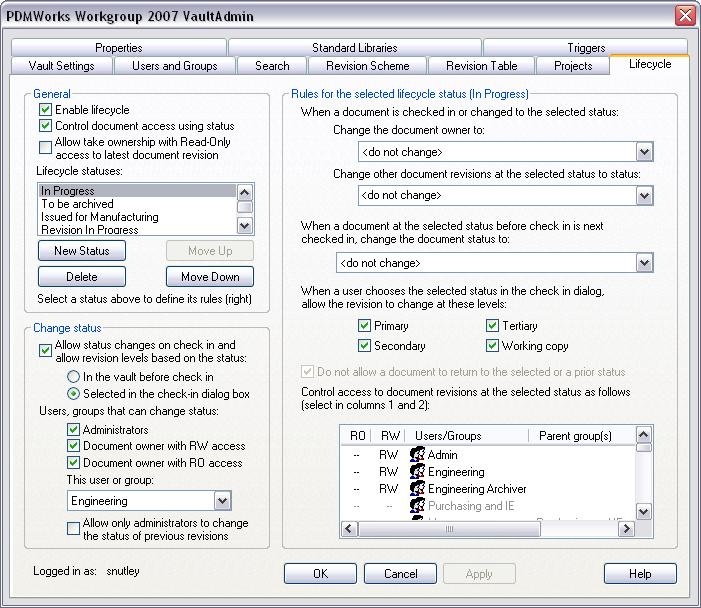
Task: Click lifecycle statuses list scrollbar thumb
Action: click(245, 207)
